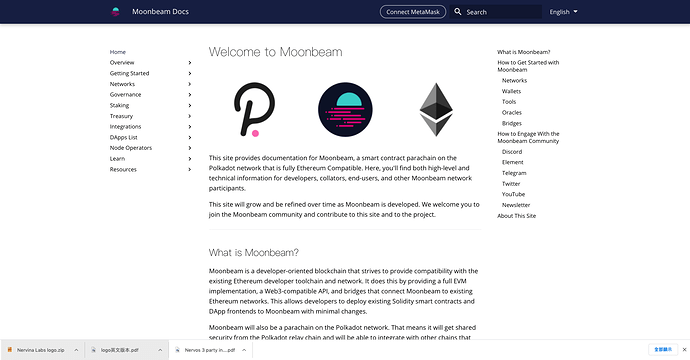Screen dimensions: 690x360
Task: Jump to How to Engage With the Community
Action: coord(528,137)
